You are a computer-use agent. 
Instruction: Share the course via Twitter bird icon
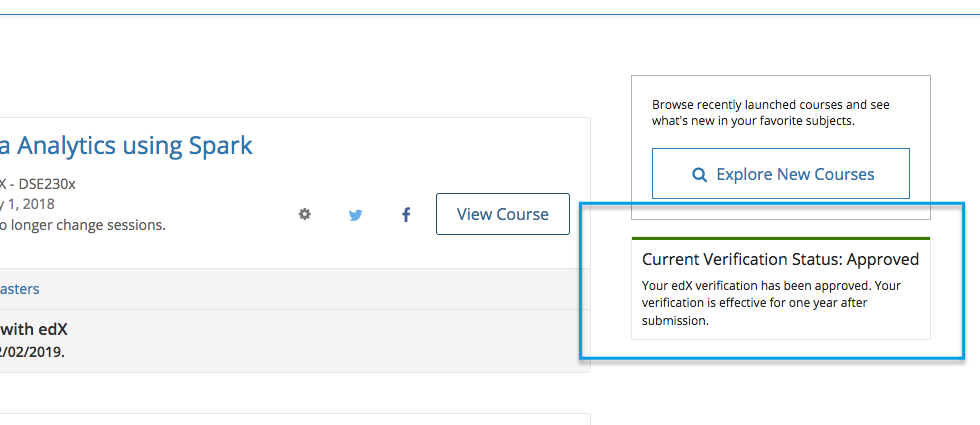356,215
